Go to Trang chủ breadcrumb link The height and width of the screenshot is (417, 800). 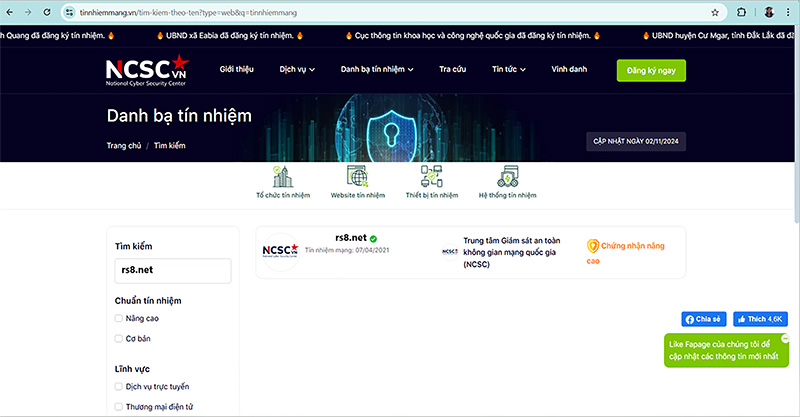pyautogui.click(x=124, y=145)
